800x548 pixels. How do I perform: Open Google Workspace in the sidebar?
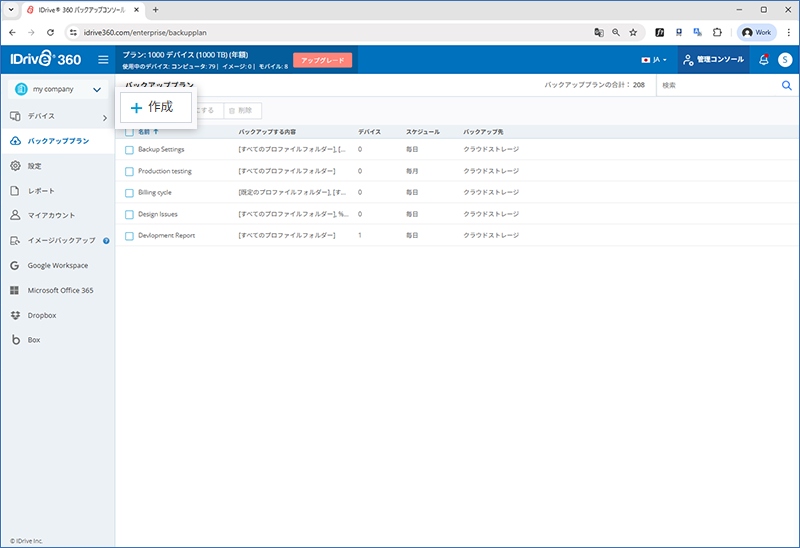pos(57,265)
